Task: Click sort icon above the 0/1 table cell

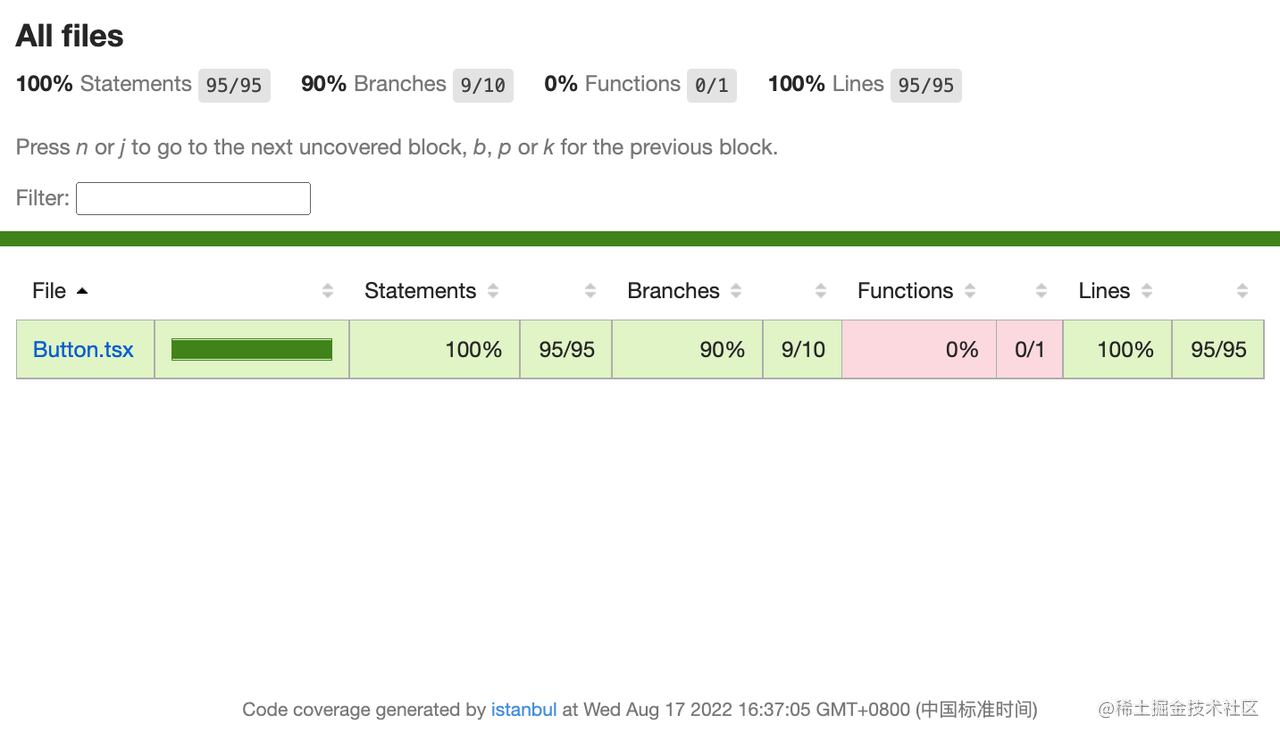Action: (1041, 291)
